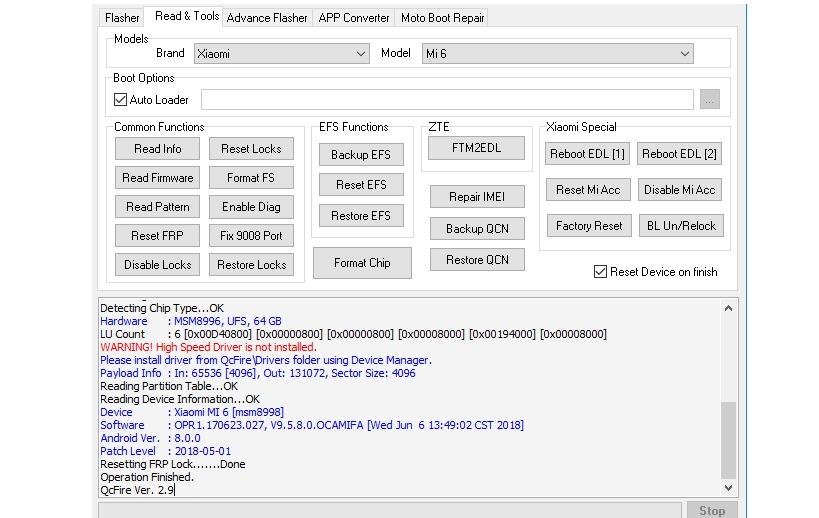Click Enable Diag button
Image resolution: width=819 pixels, height=518 pixels.
[251, 207]
